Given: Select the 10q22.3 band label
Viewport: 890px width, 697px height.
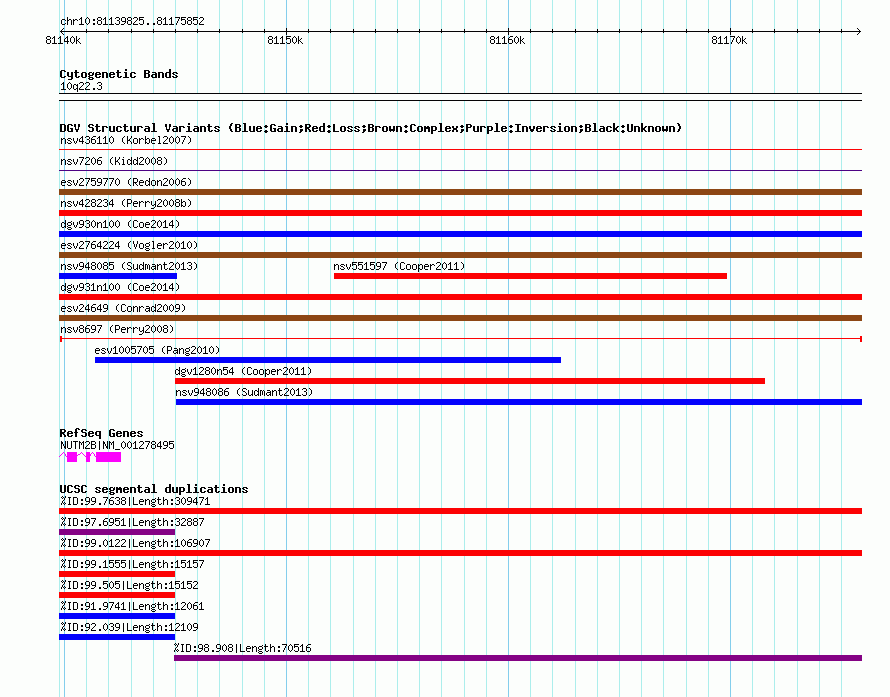Looking at the screenshot, I should pyautogui.click(x=81, y=86).
